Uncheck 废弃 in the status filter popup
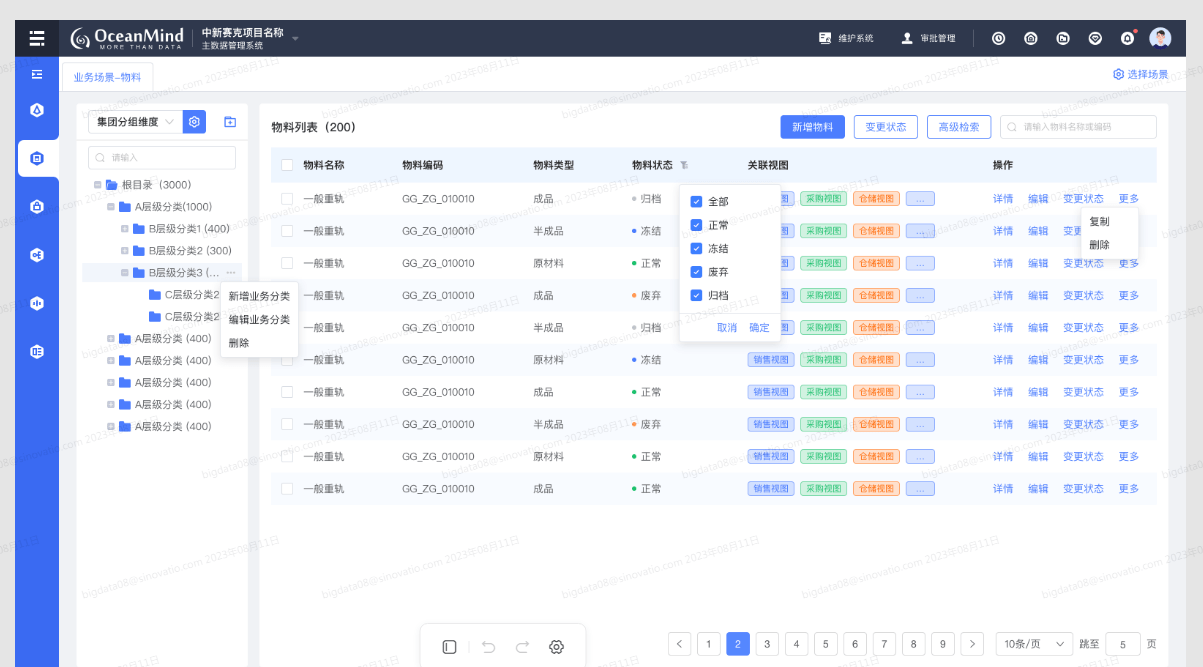 [x=696, y=271]
